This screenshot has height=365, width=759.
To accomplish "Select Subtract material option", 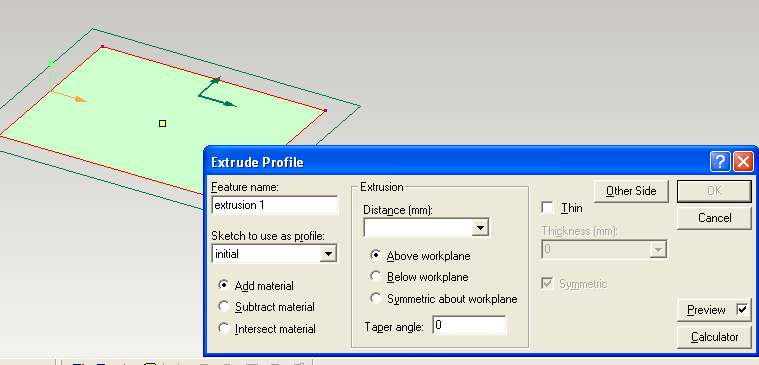I will [224, 306].
